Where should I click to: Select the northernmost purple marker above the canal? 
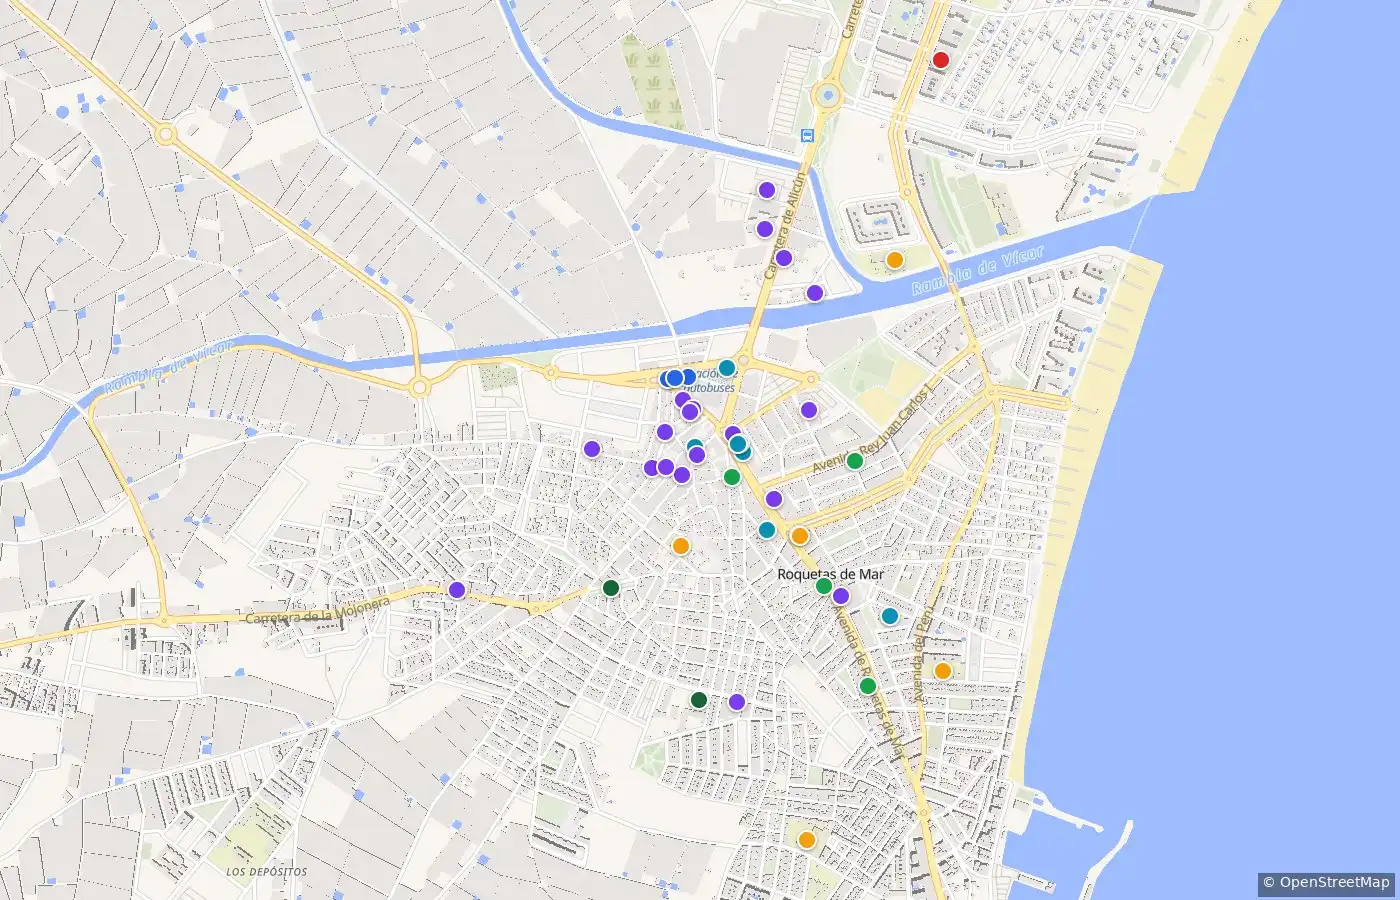[x=767, y=190]
